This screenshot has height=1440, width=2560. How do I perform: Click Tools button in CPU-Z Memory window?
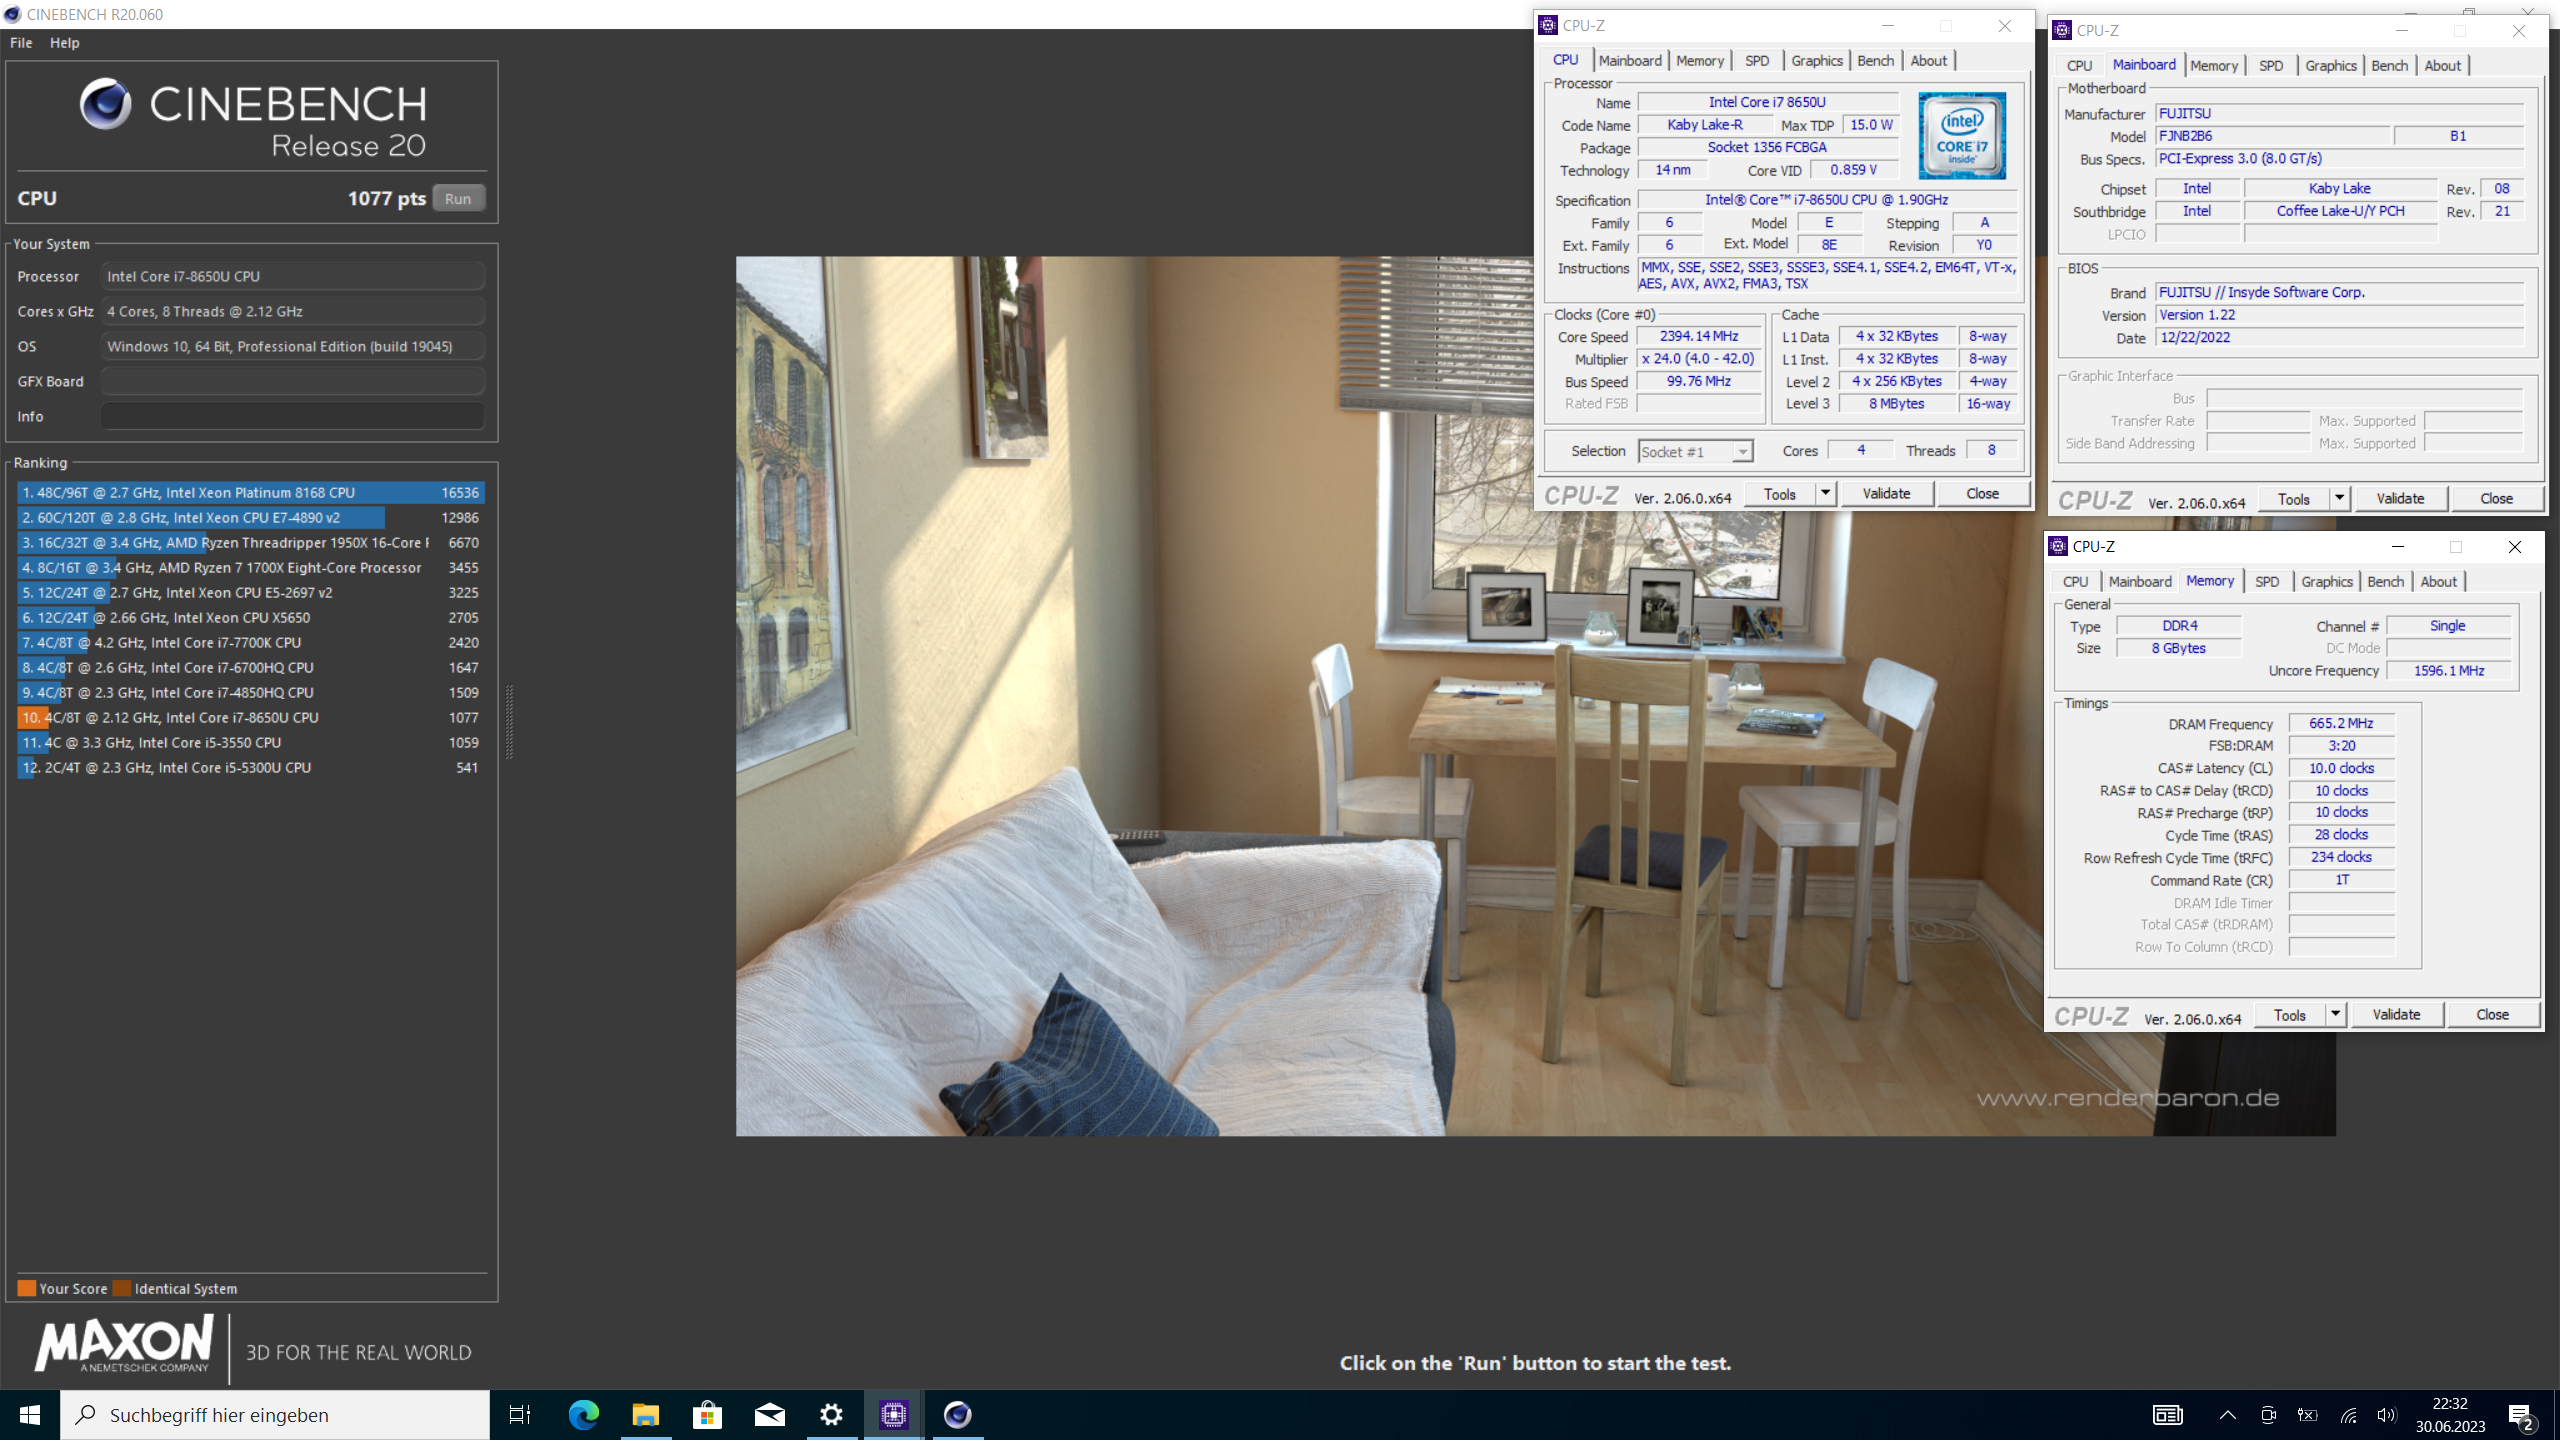click(2290, 1014)
